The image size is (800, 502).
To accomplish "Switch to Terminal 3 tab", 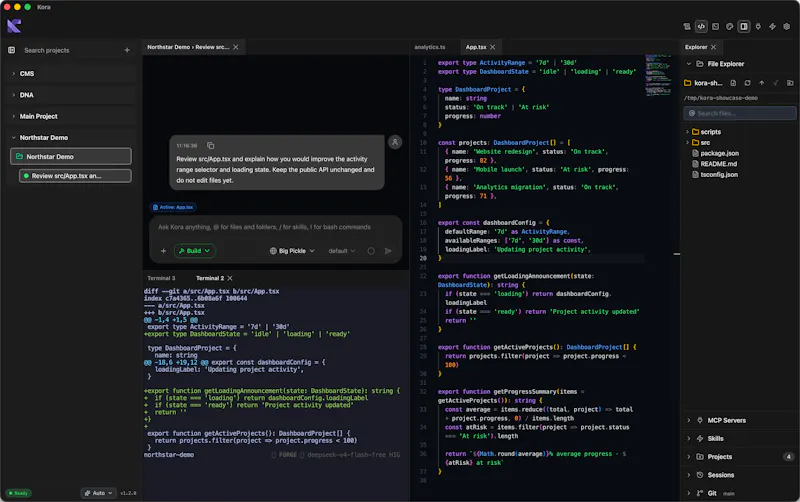I will click(x=161, y=278).
